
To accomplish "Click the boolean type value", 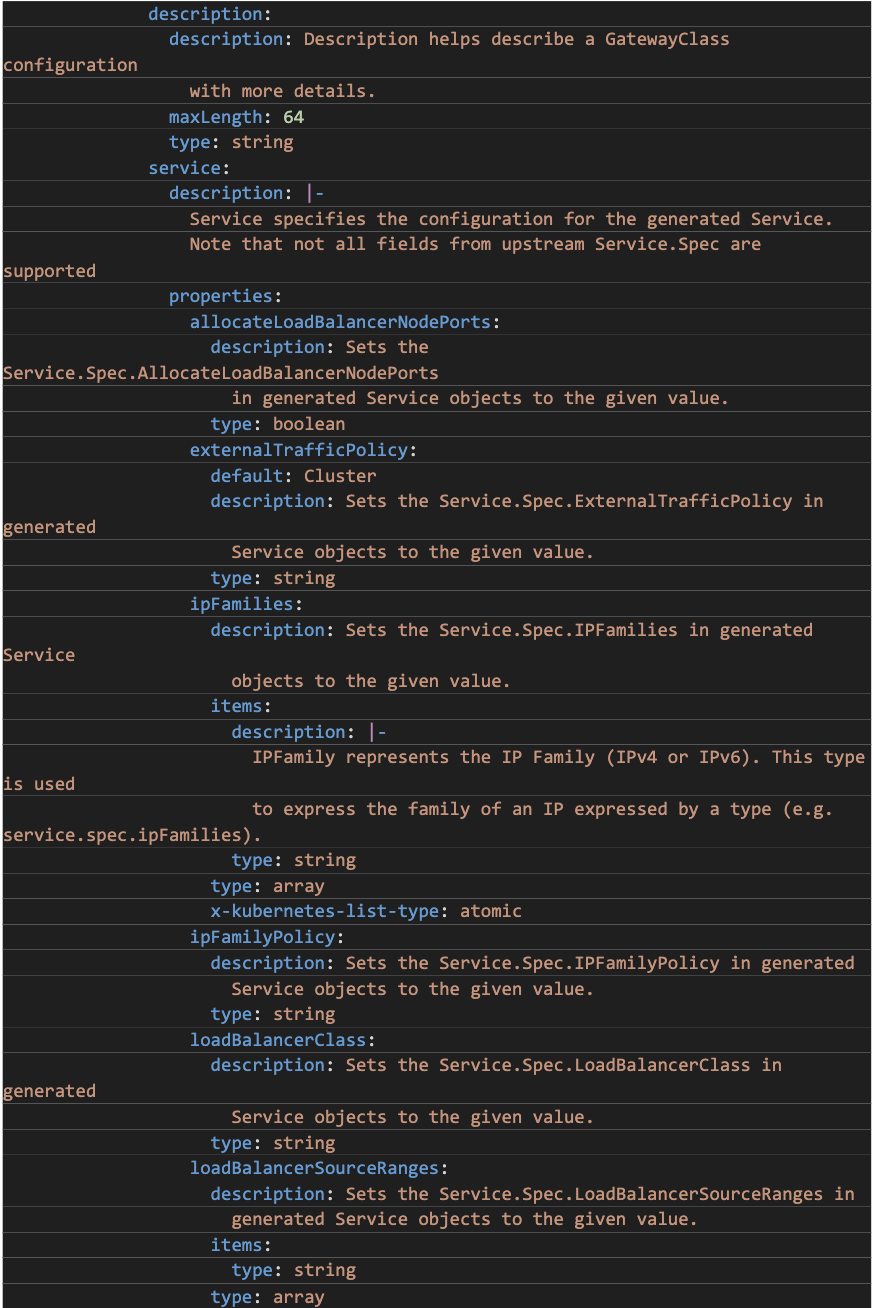I will pos(309,424).
